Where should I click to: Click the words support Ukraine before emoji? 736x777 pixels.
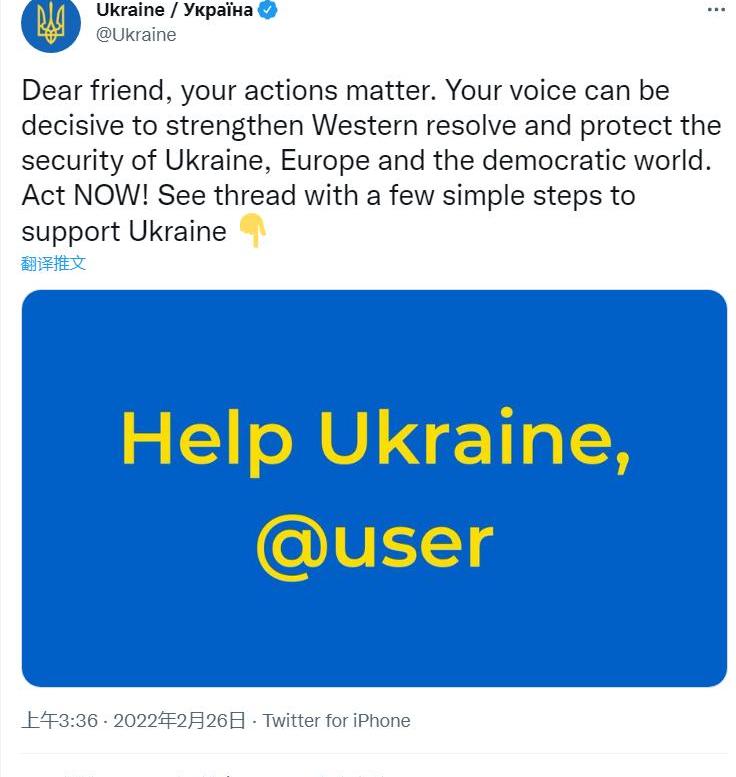pyautogui.click(x=124, y=231)
